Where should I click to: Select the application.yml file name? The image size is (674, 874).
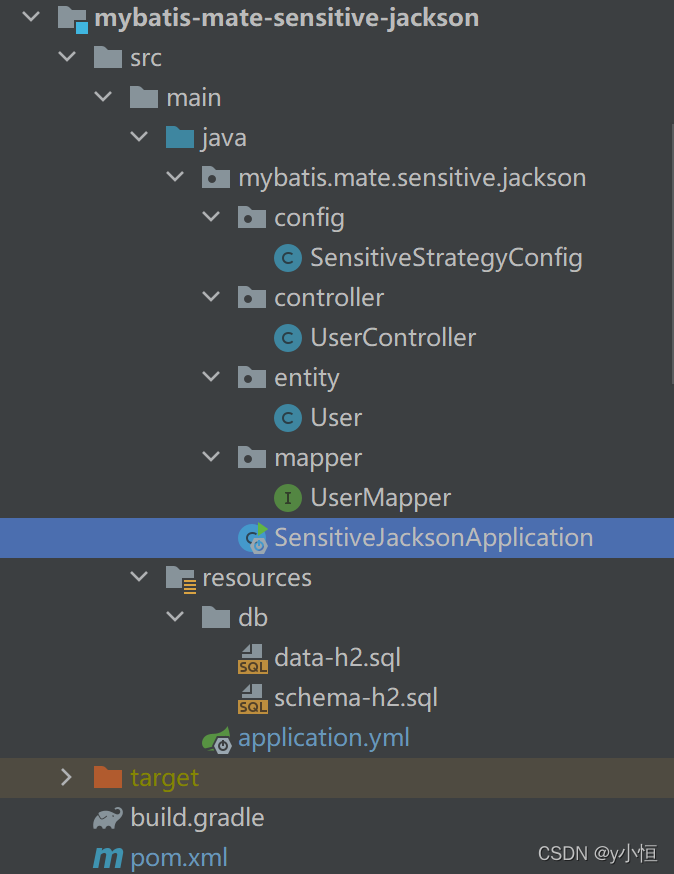point(324,739)
